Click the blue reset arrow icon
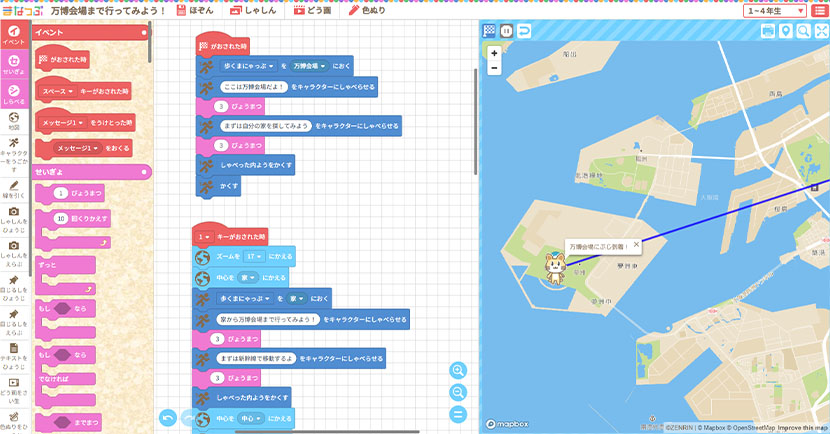The width and height of the screenshot is (830, 434). click(x=524, y=31)
